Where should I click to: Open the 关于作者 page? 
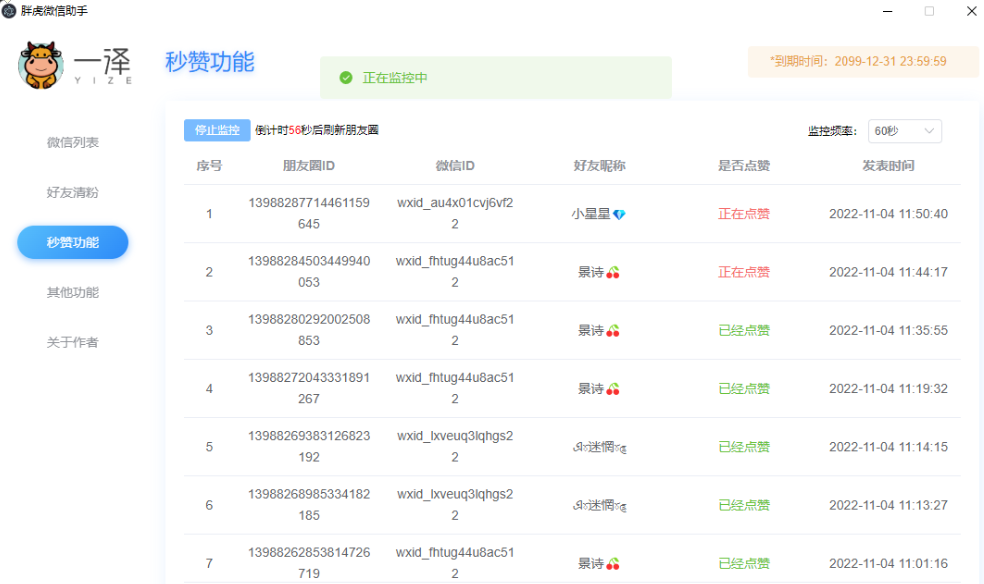click(x=73, y=343)
